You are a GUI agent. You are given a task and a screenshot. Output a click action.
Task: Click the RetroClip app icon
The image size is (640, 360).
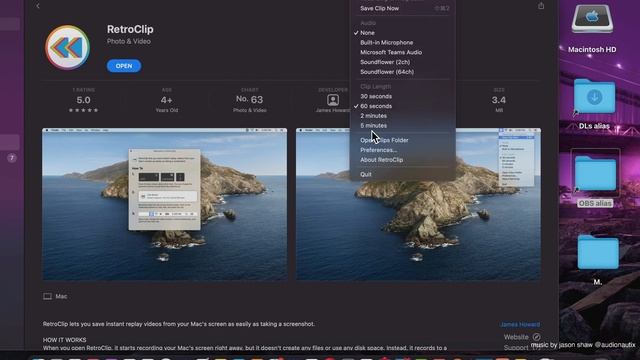click(67, 47)
